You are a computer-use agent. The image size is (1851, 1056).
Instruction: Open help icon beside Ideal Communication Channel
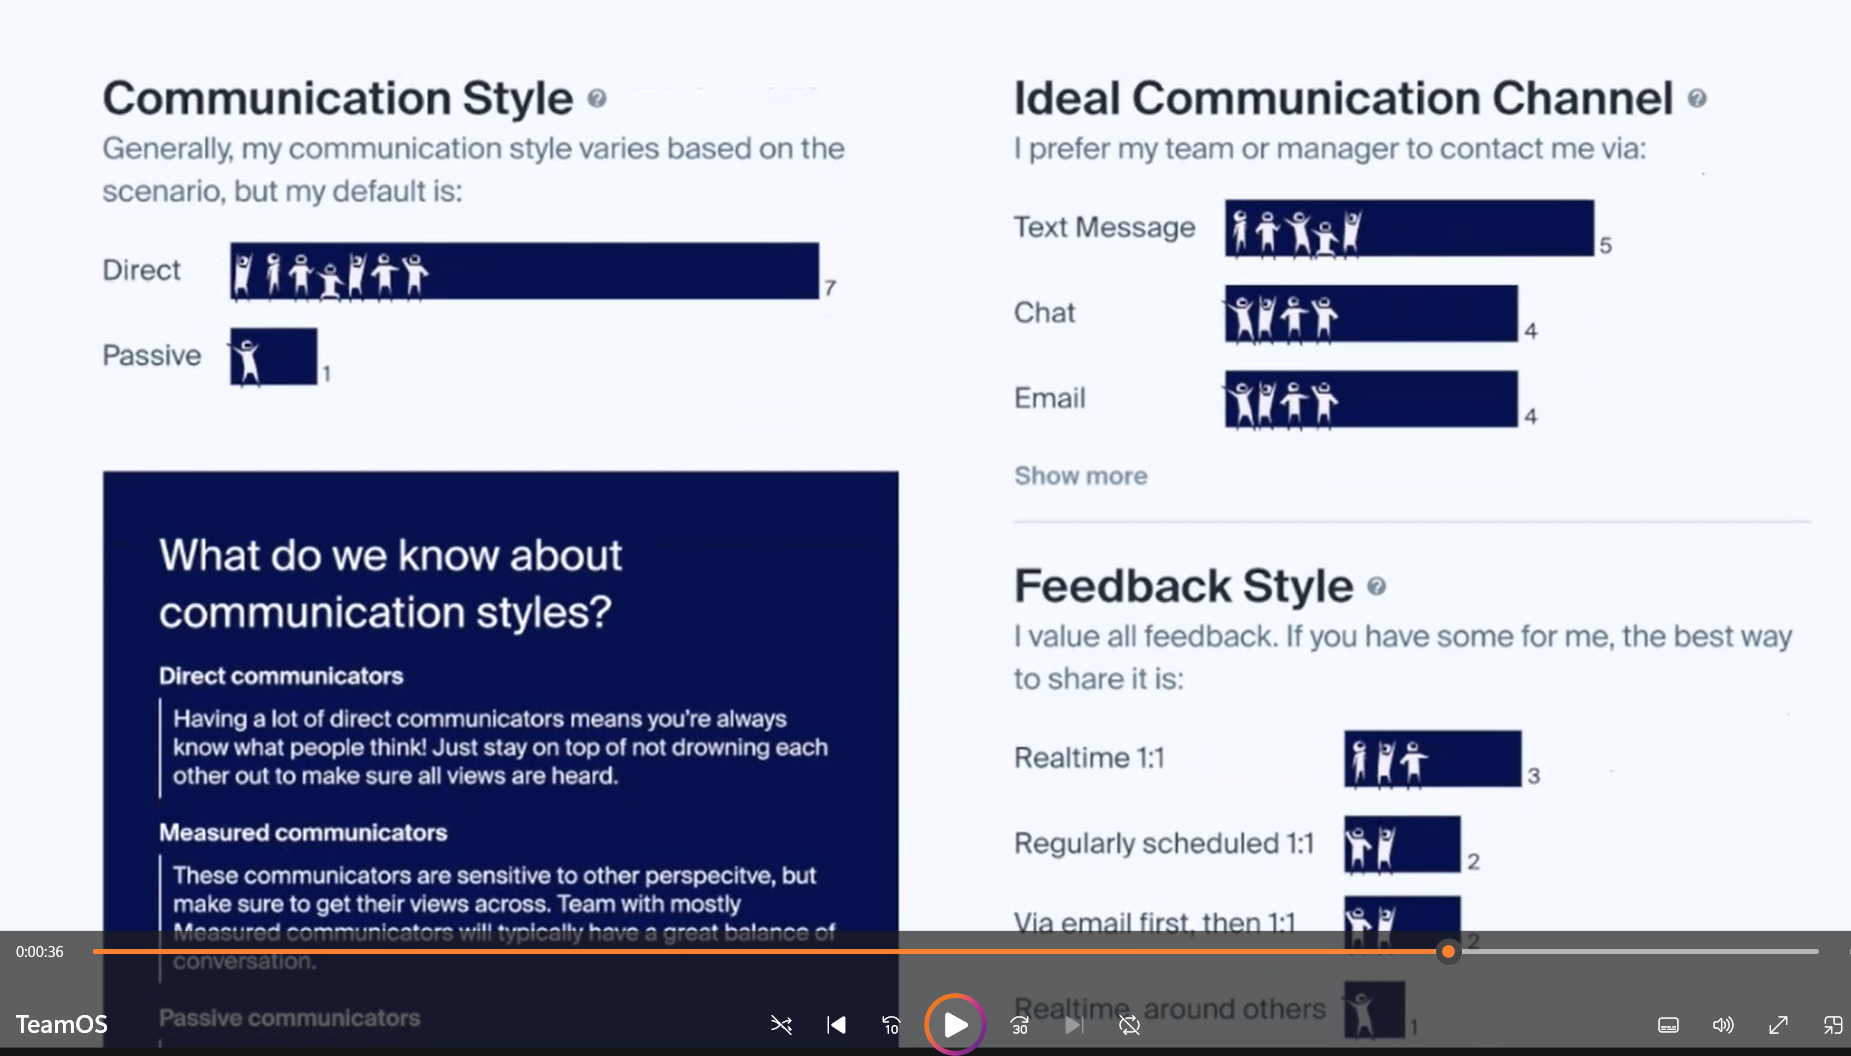click(1697, 98)
